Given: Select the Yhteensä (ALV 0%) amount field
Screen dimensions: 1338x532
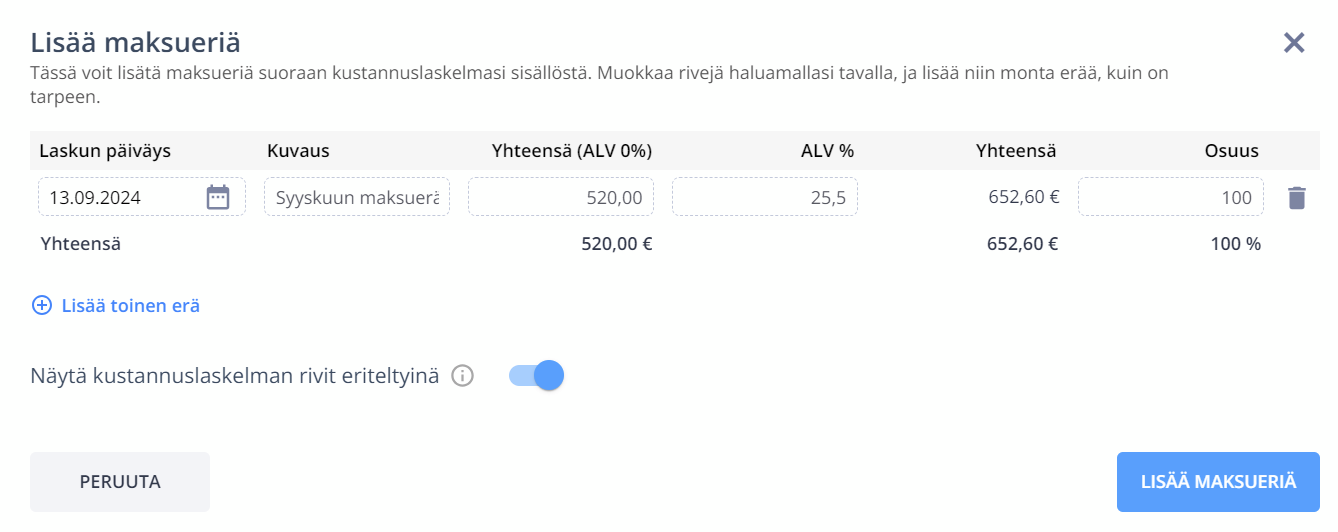Looking at the screenshot, I should 561,197.
